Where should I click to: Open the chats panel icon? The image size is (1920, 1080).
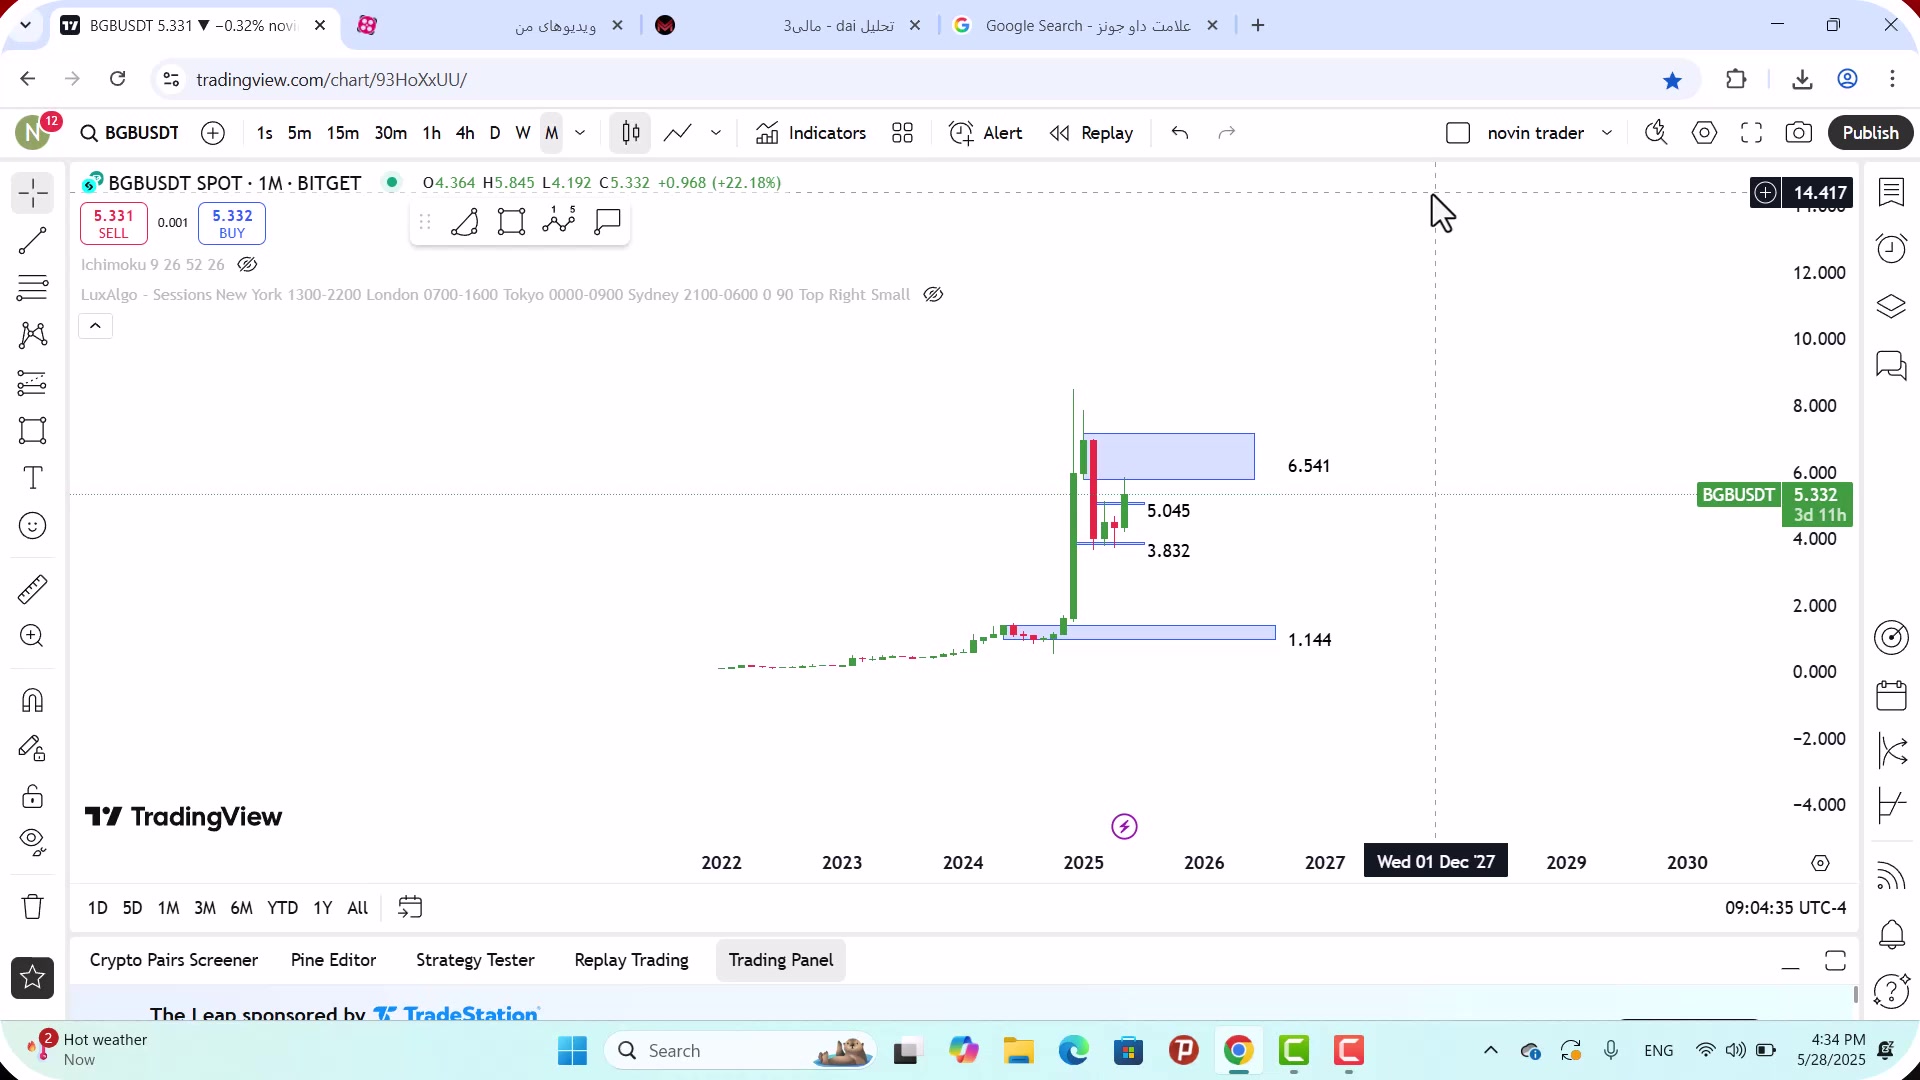[1891, 365]
